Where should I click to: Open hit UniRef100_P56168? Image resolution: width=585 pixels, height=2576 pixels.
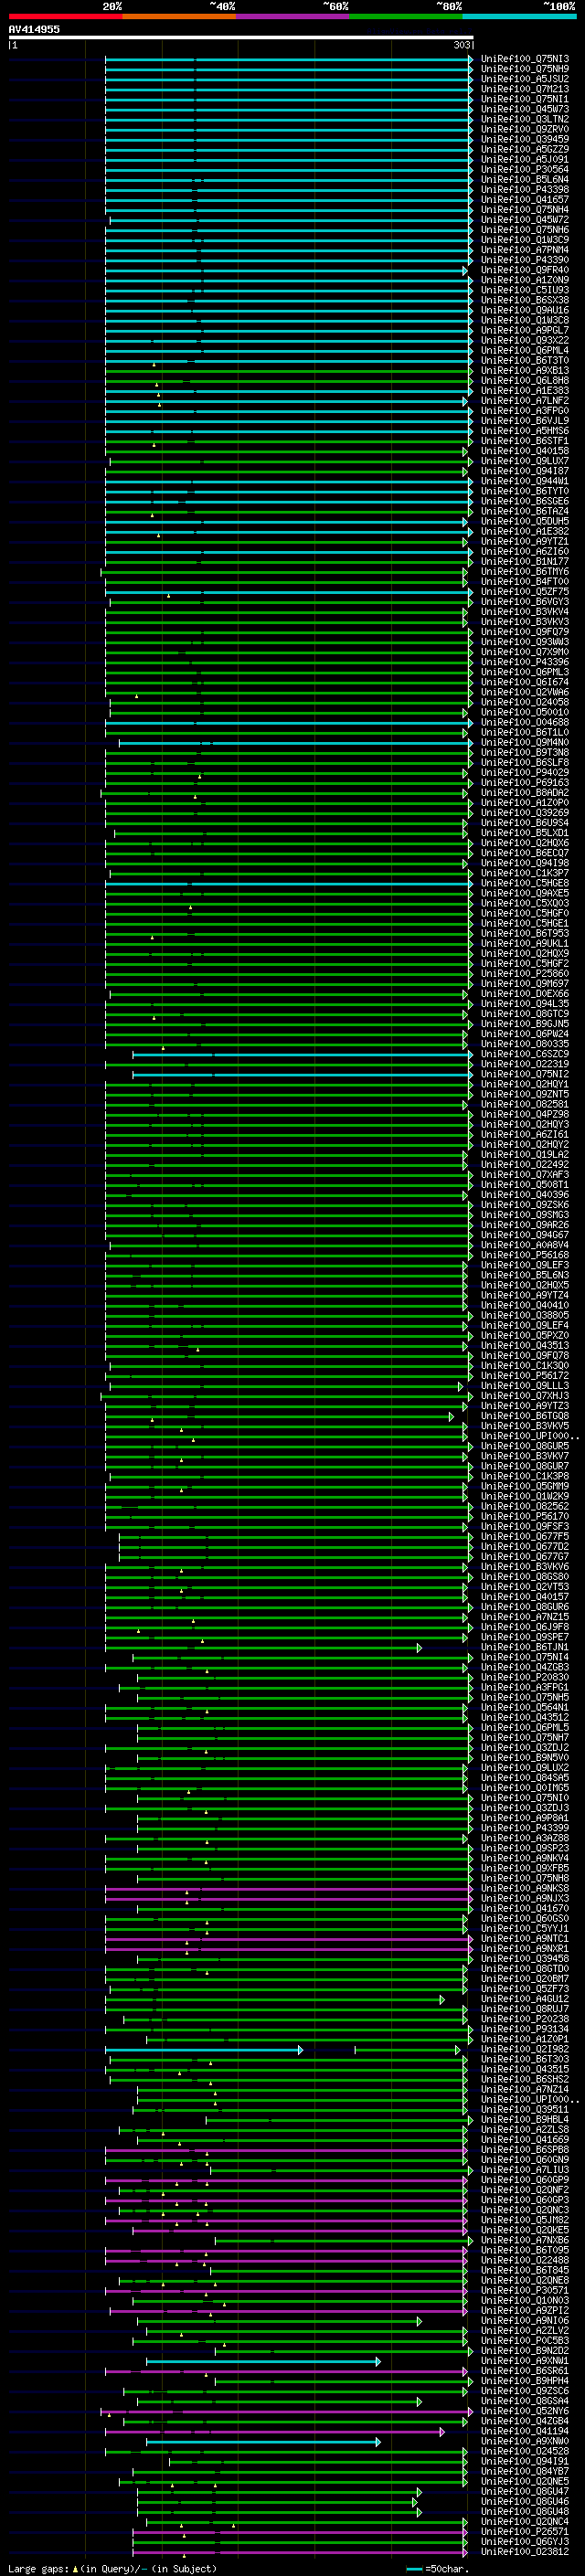(524, 1255)
